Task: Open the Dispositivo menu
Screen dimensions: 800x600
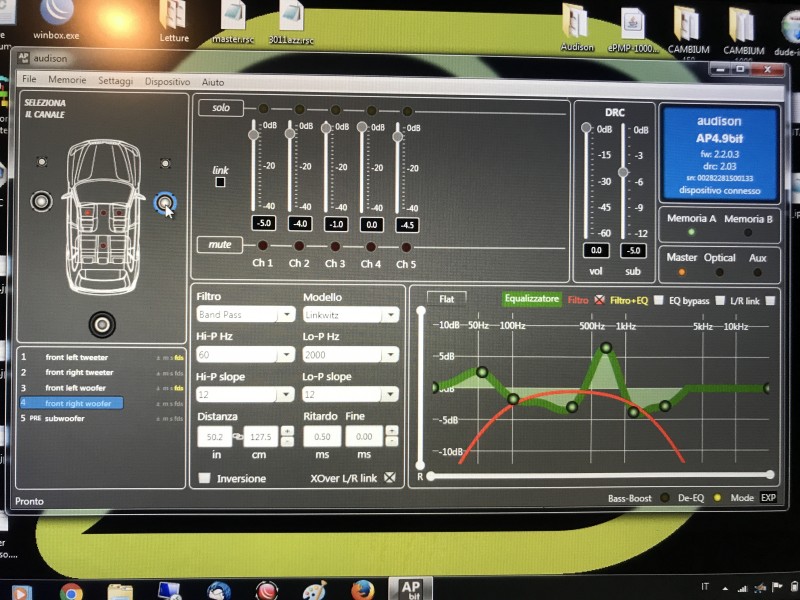Action: click(x=167, y=82)
